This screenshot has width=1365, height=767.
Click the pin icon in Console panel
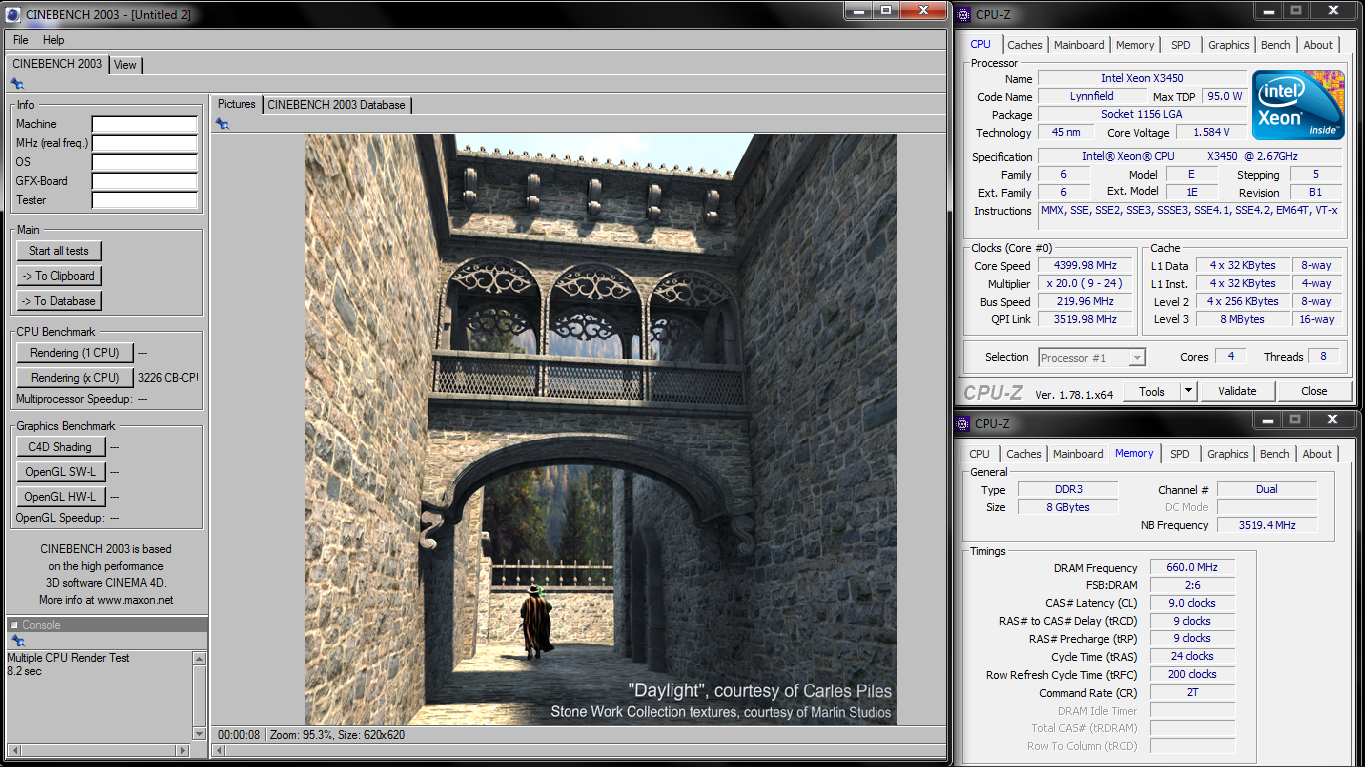tap(17, 640)
